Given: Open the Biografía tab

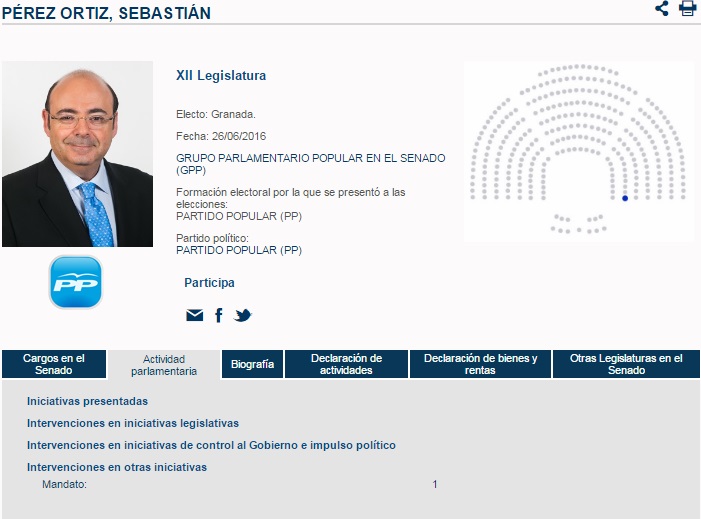Looking at the screenshot, I should point(252,364).
